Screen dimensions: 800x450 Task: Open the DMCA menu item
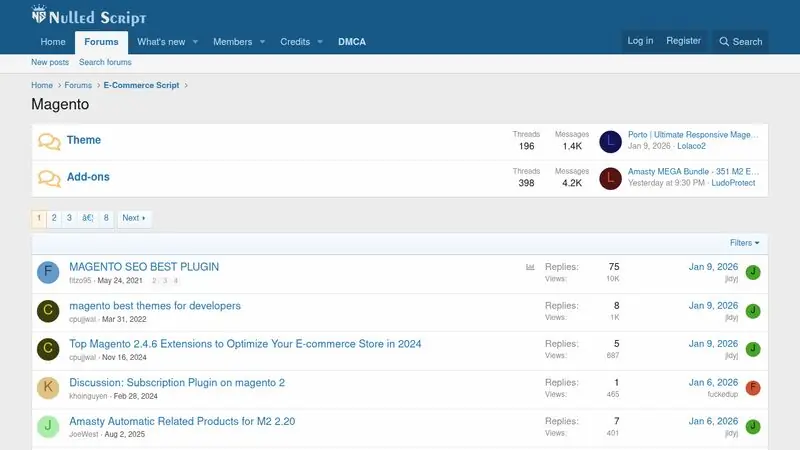point(352,42)
